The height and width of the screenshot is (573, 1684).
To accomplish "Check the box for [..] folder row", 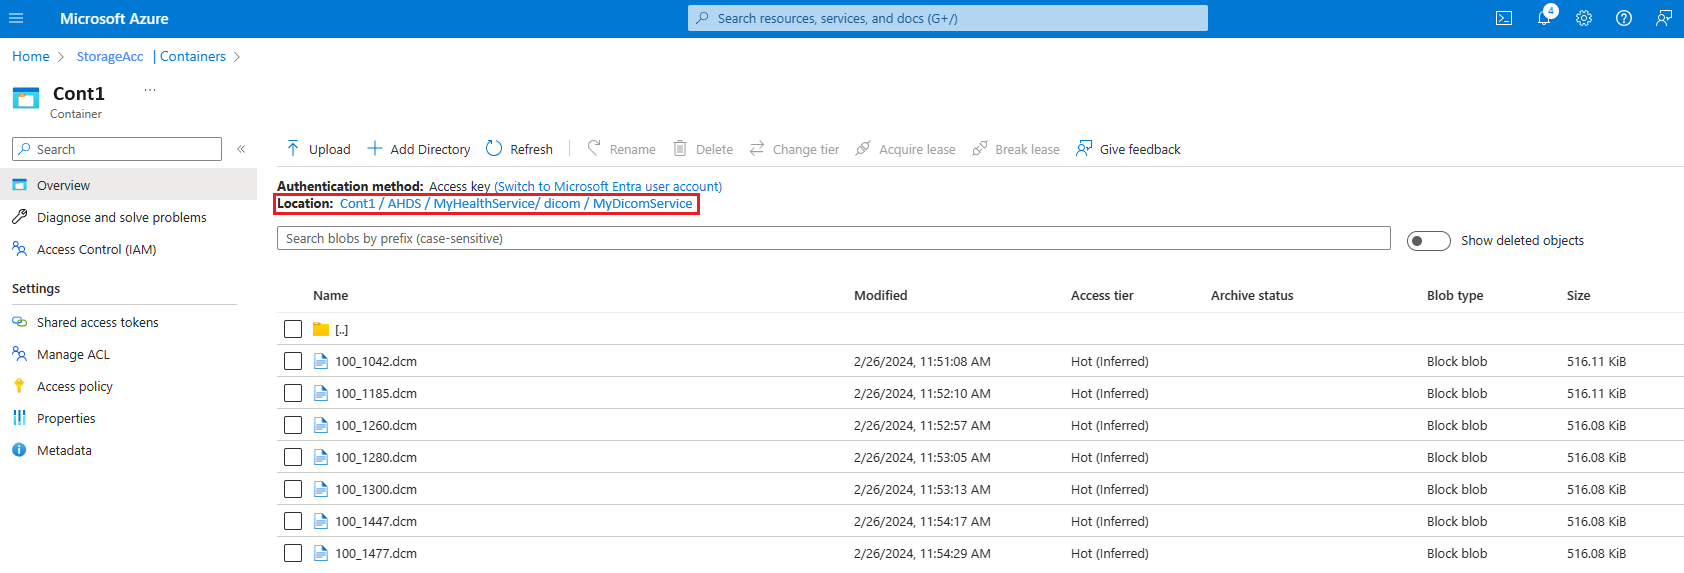I will (x=293, y=329).
